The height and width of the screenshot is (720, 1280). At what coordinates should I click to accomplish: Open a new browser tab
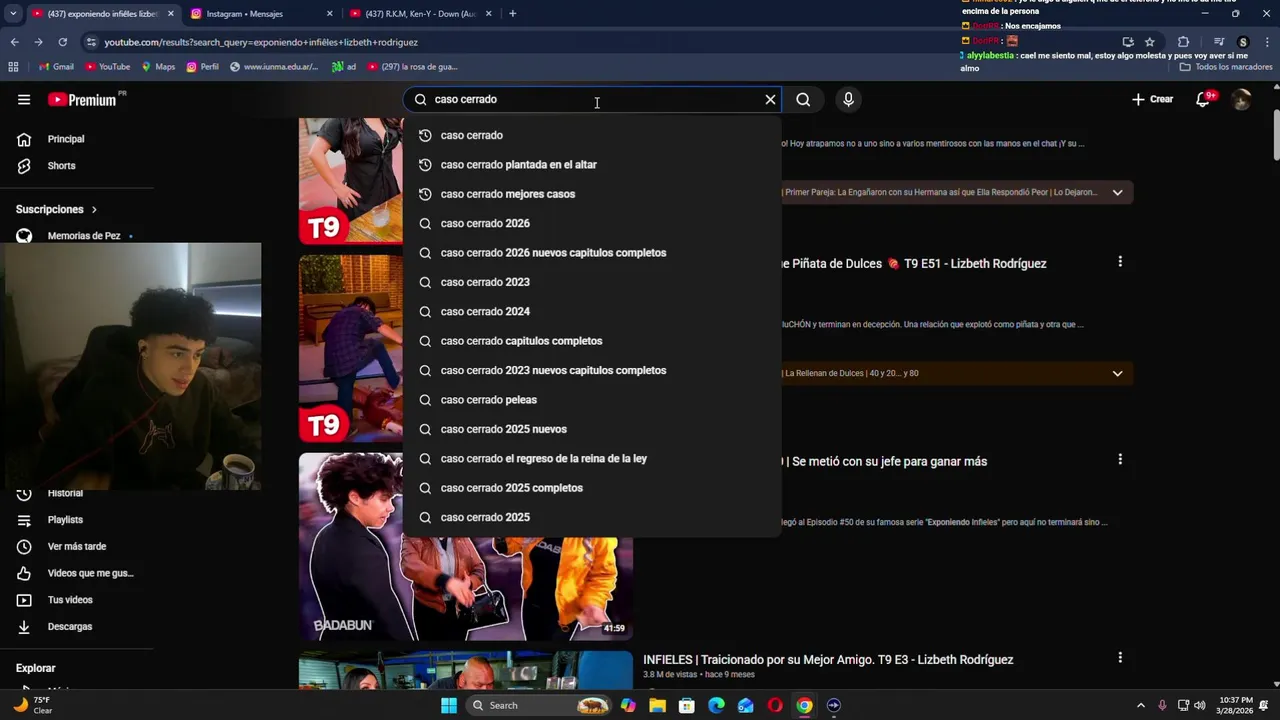point(512,14)
